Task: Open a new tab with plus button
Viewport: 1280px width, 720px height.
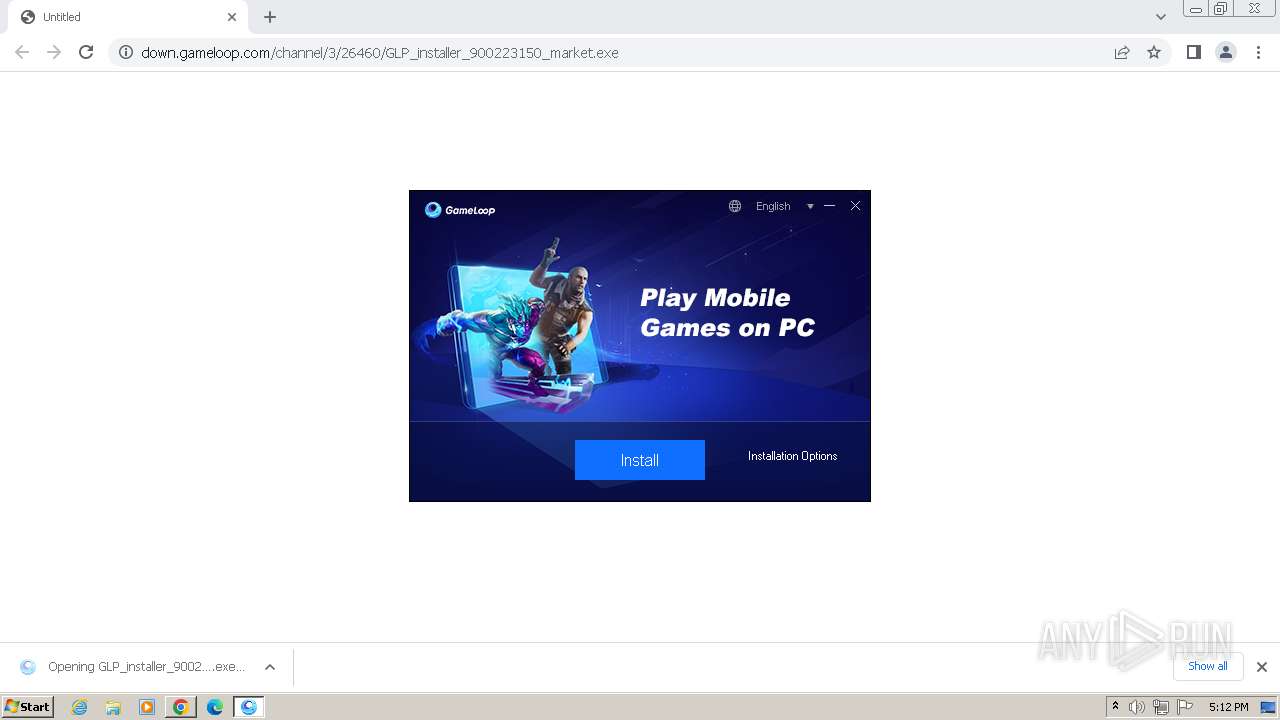Action: pyautogui.click(x=270, y=17)
